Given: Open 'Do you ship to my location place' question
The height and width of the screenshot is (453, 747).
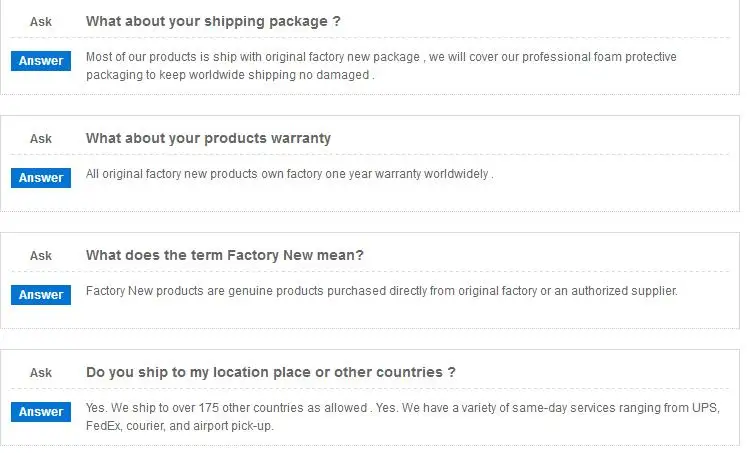Looking at the screenshot, I should tap(270, 372).
